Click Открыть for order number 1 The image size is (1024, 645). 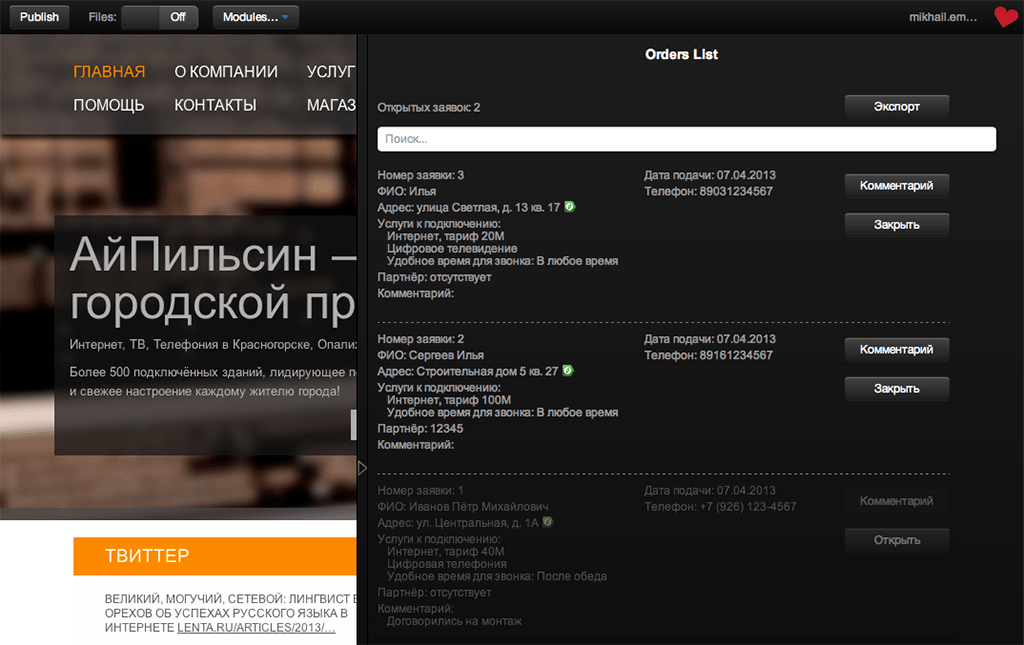(897, 540)
